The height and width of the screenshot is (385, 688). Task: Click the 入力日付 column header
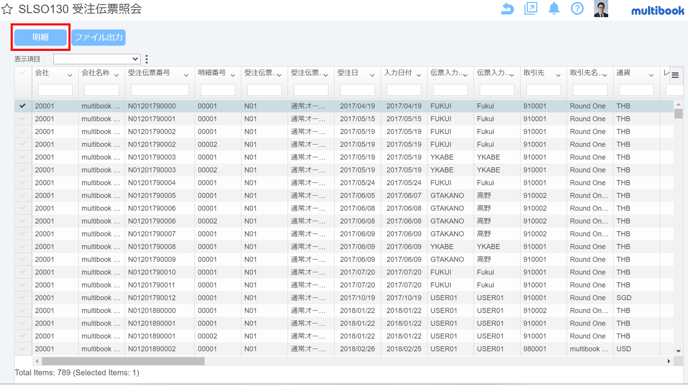398,73
